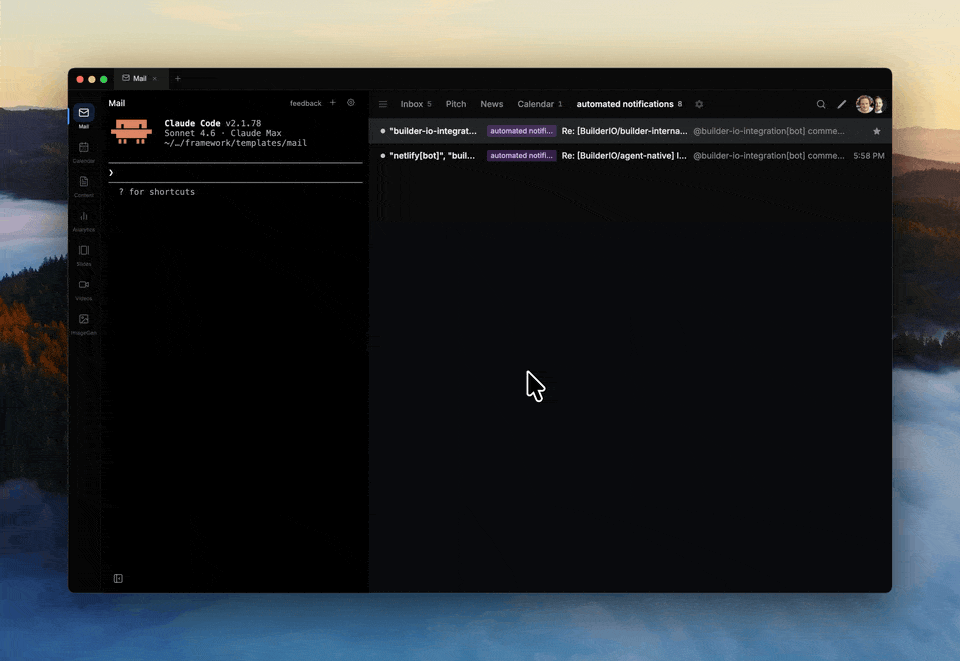This screenshot has width=960, height=661.
Task: Open a new tab with the plus button
Action: [177, 78]
